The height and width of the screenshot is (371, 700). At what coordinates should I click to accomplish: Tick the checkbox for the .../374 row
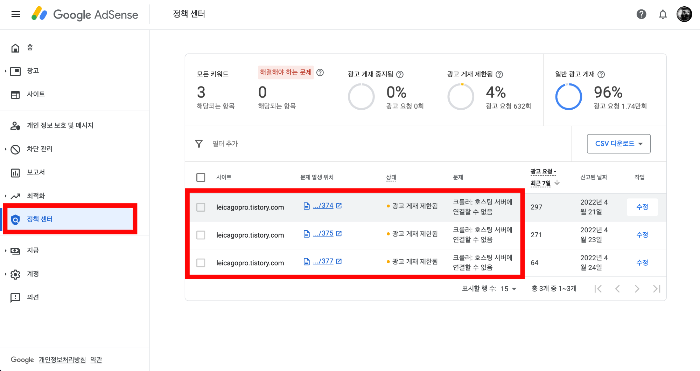click(x=200, y=207)
